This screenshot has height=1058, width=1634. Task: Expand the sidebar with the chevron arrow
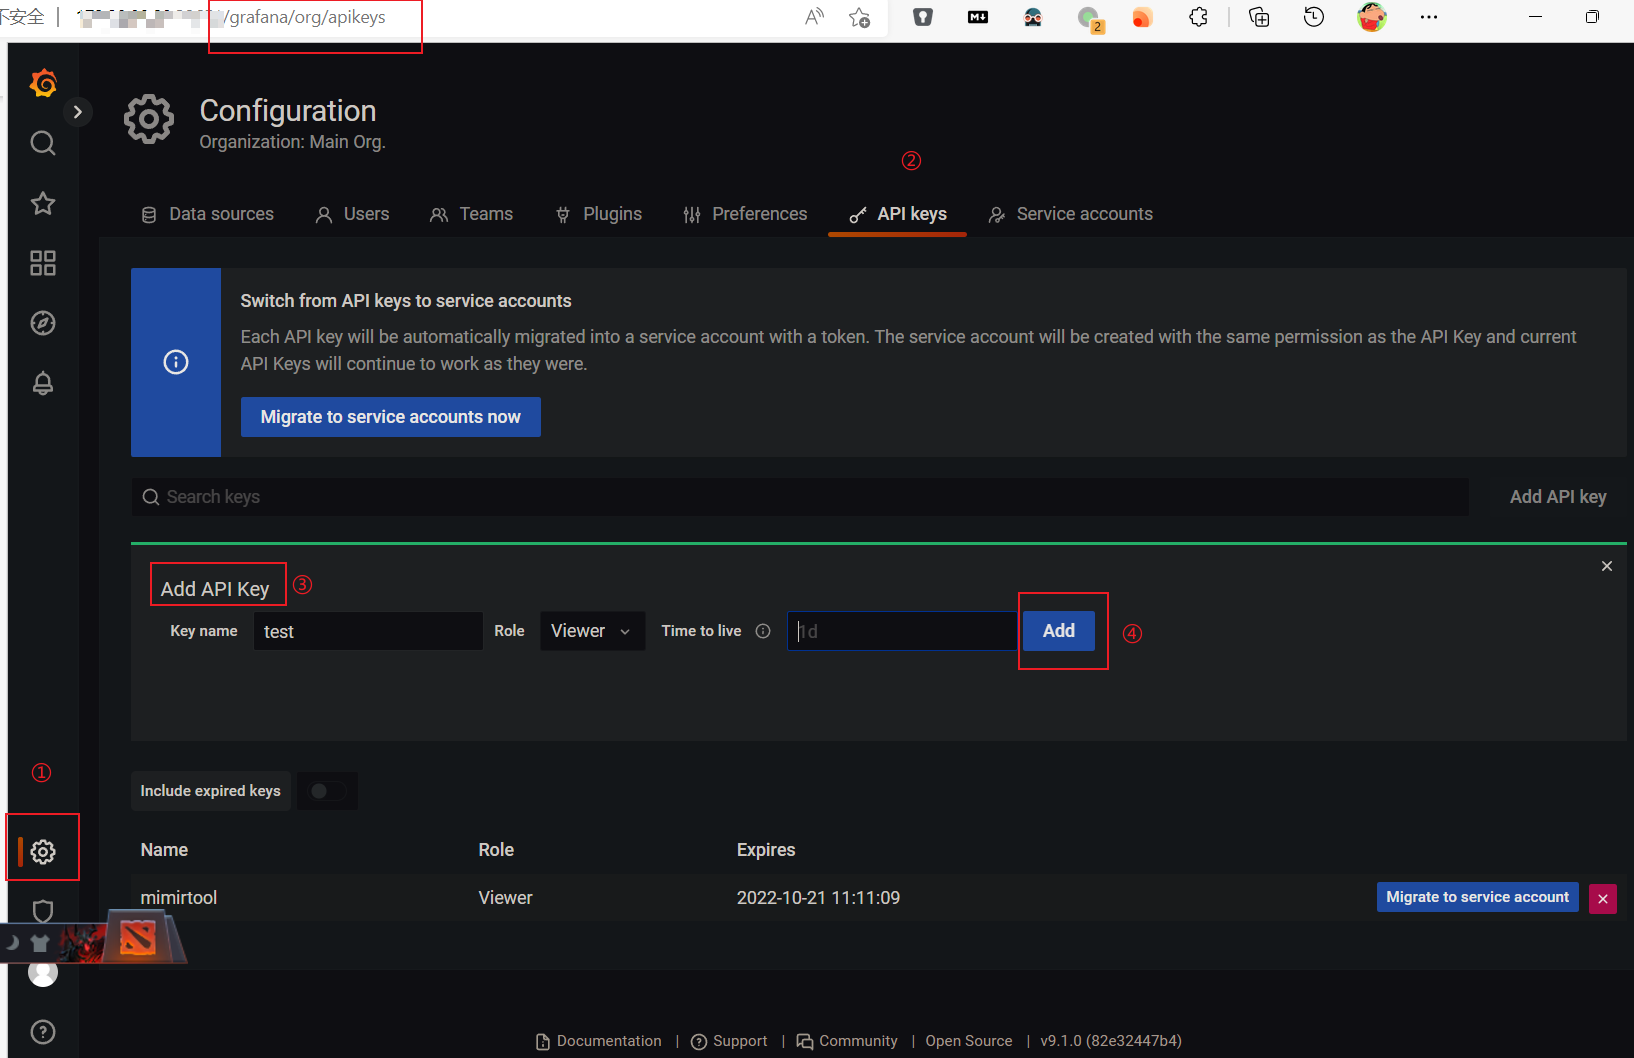[77, 111]
